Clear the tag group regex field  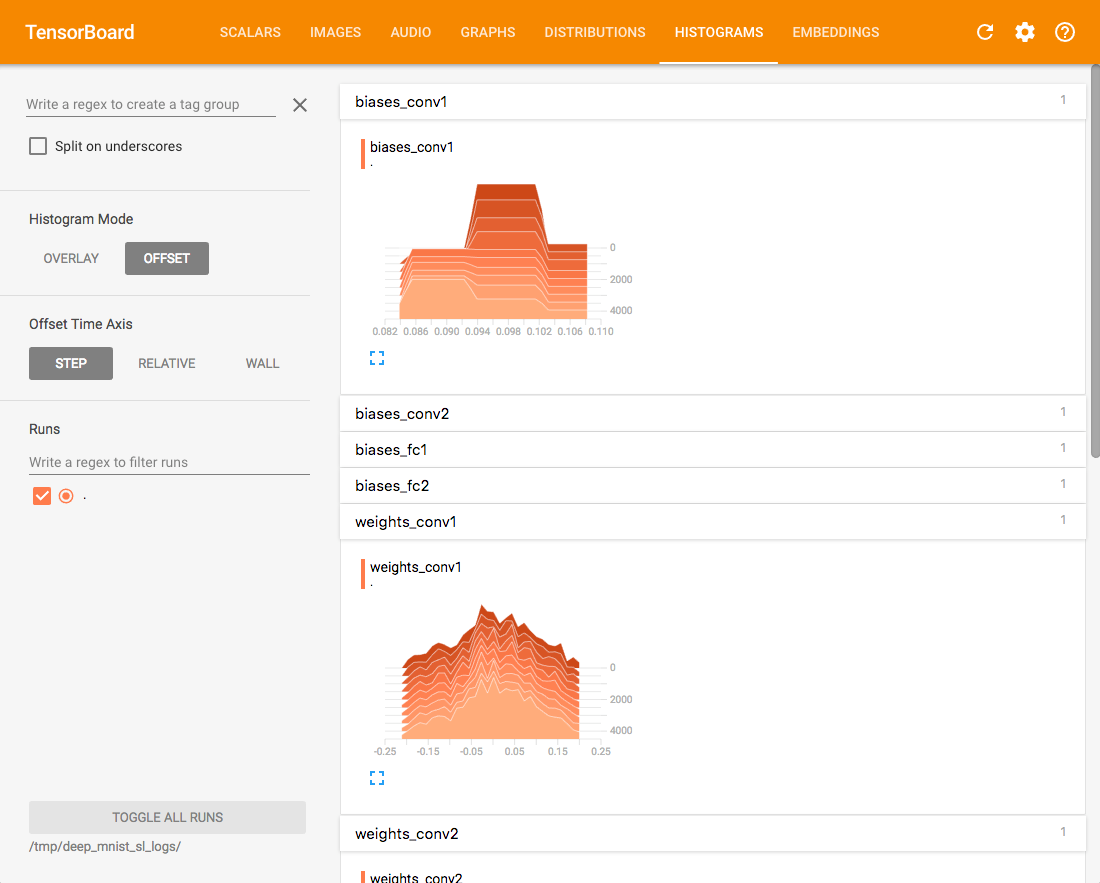pyautogui.click(x=299, y=104)
